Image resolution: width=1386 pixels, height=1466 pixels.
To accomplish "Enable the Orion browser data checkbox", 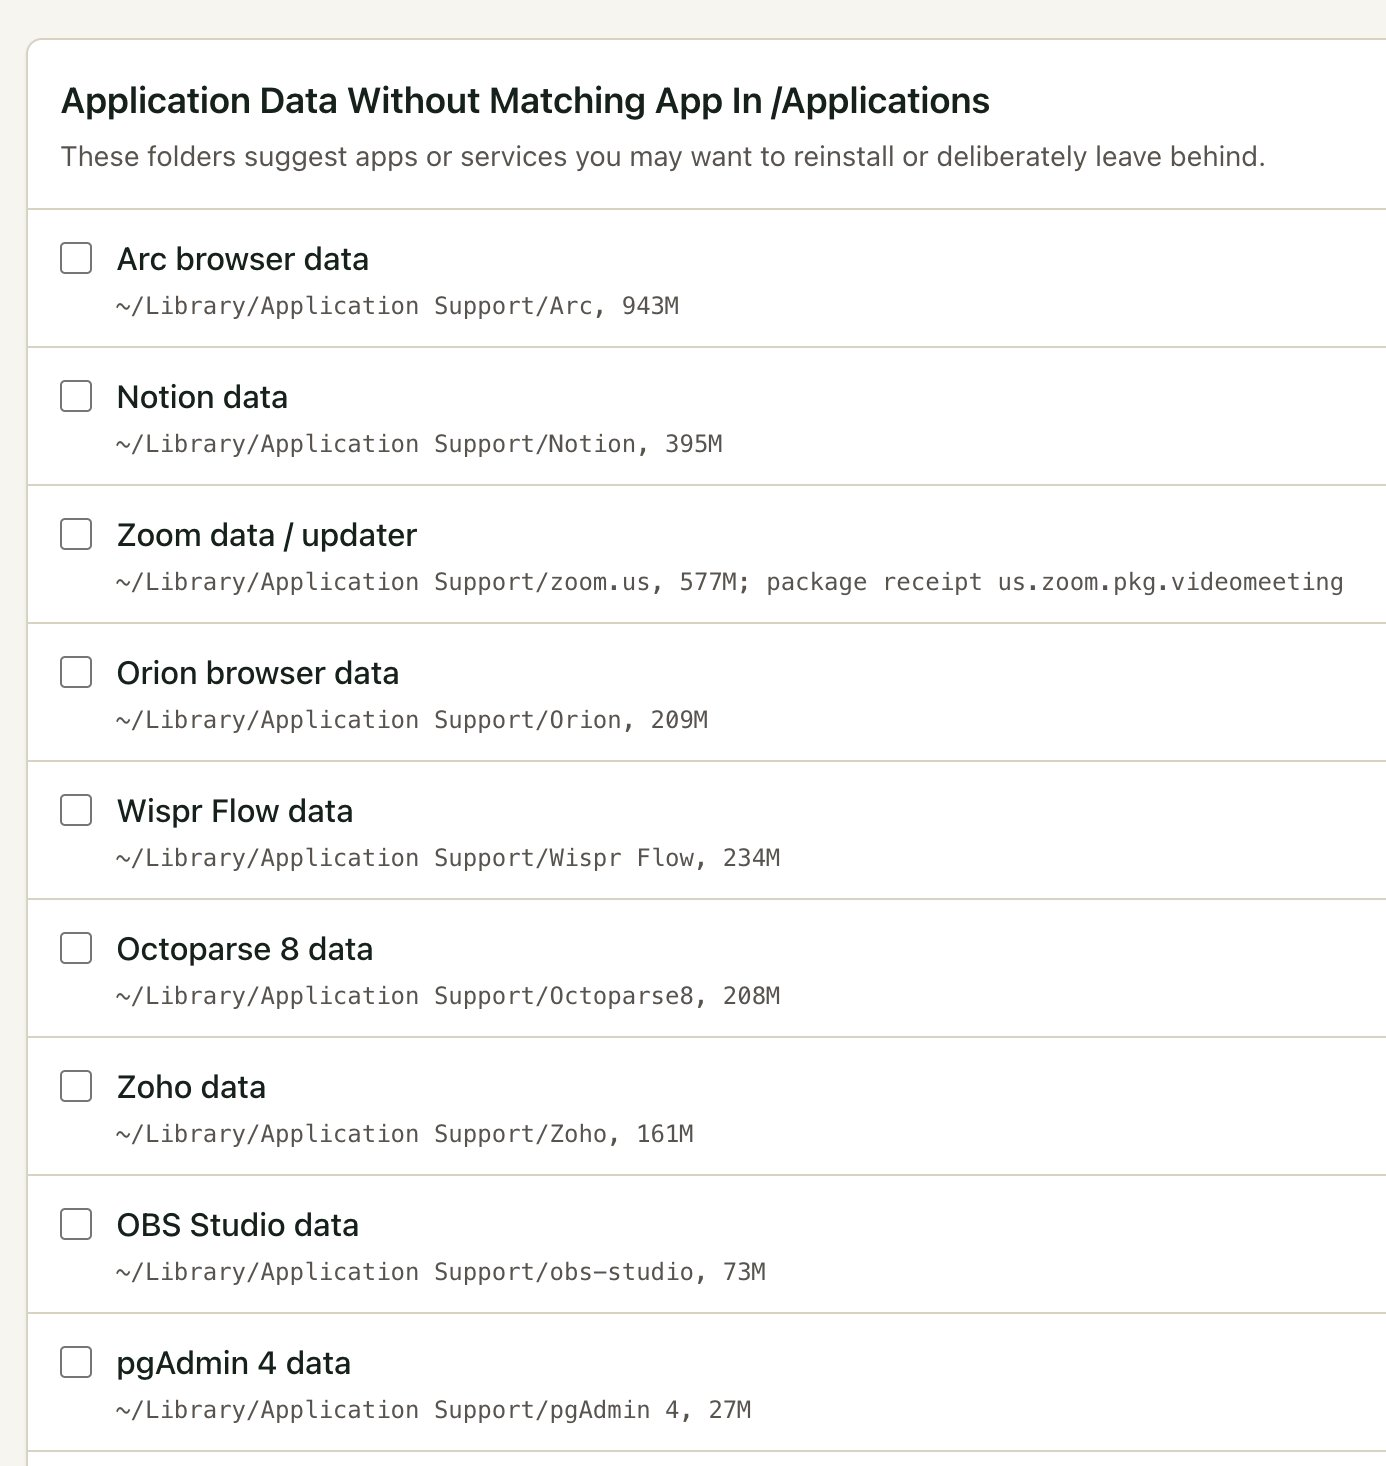I will coord(76,672).
